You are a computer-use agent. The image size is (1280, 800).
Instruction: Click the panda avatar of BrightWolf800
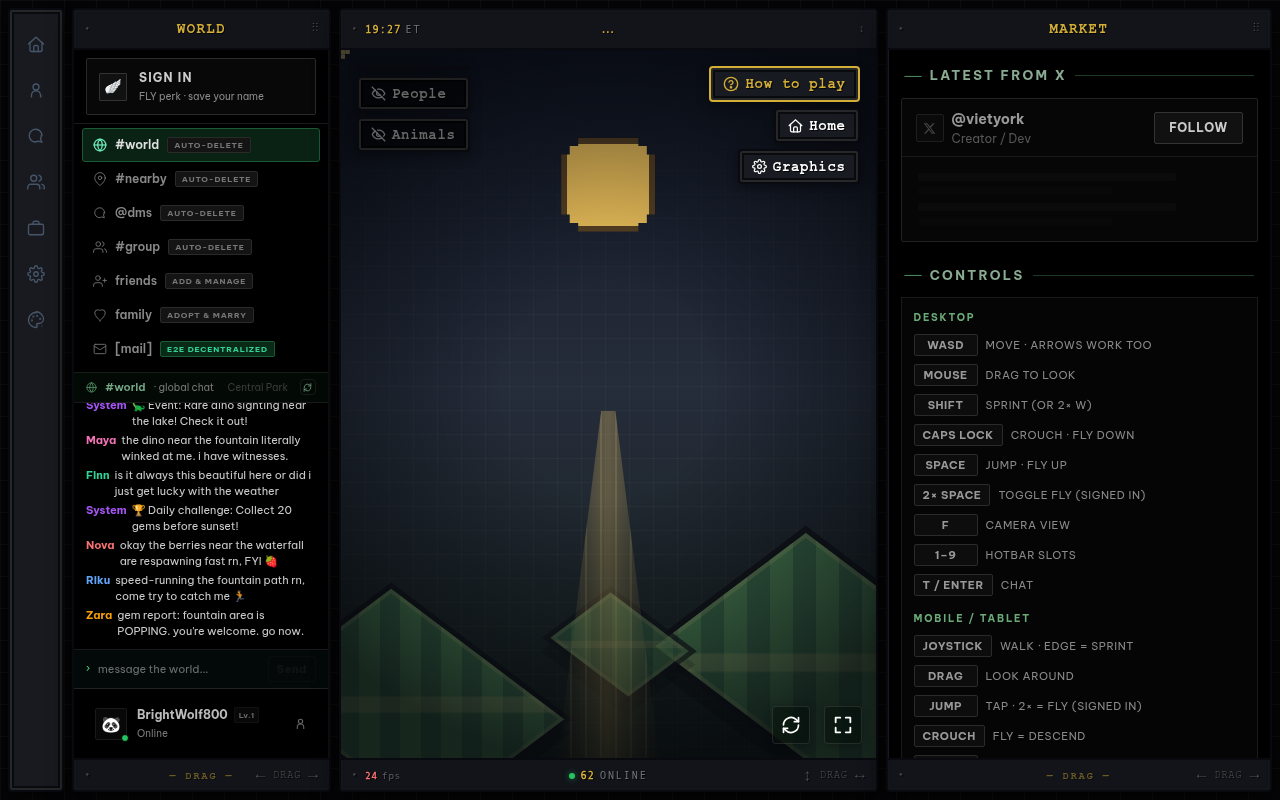tap(111, 724)
